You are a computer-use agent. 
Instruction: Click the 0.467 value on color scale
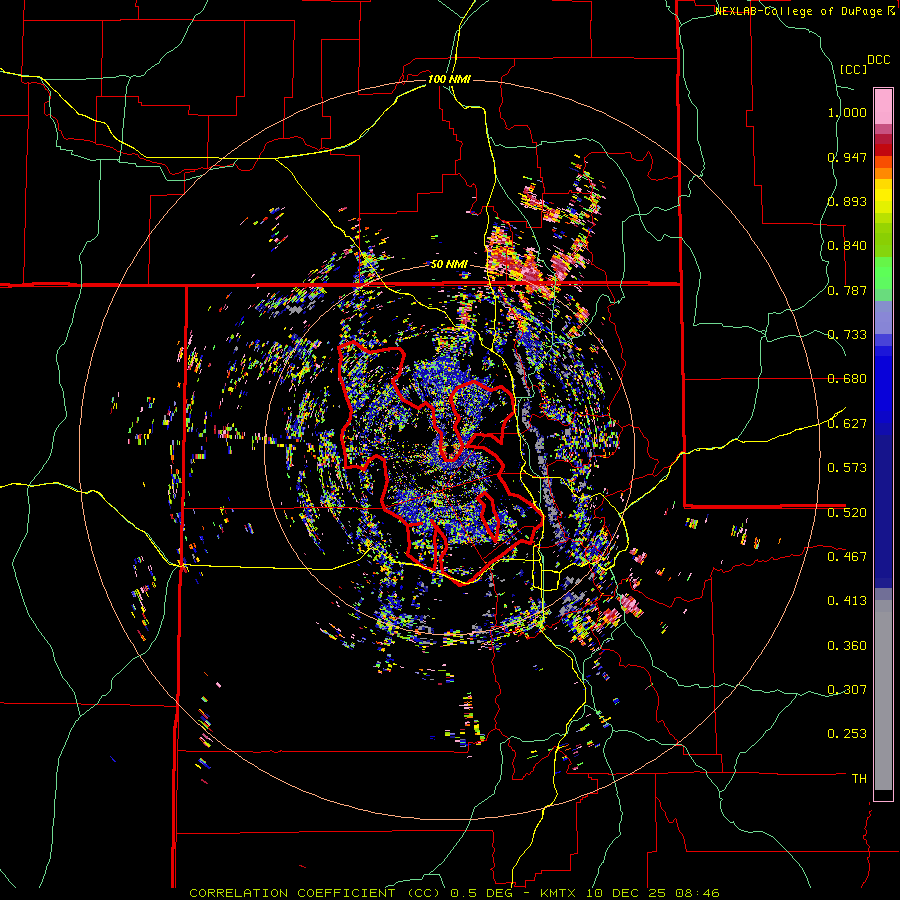point(847,557)
